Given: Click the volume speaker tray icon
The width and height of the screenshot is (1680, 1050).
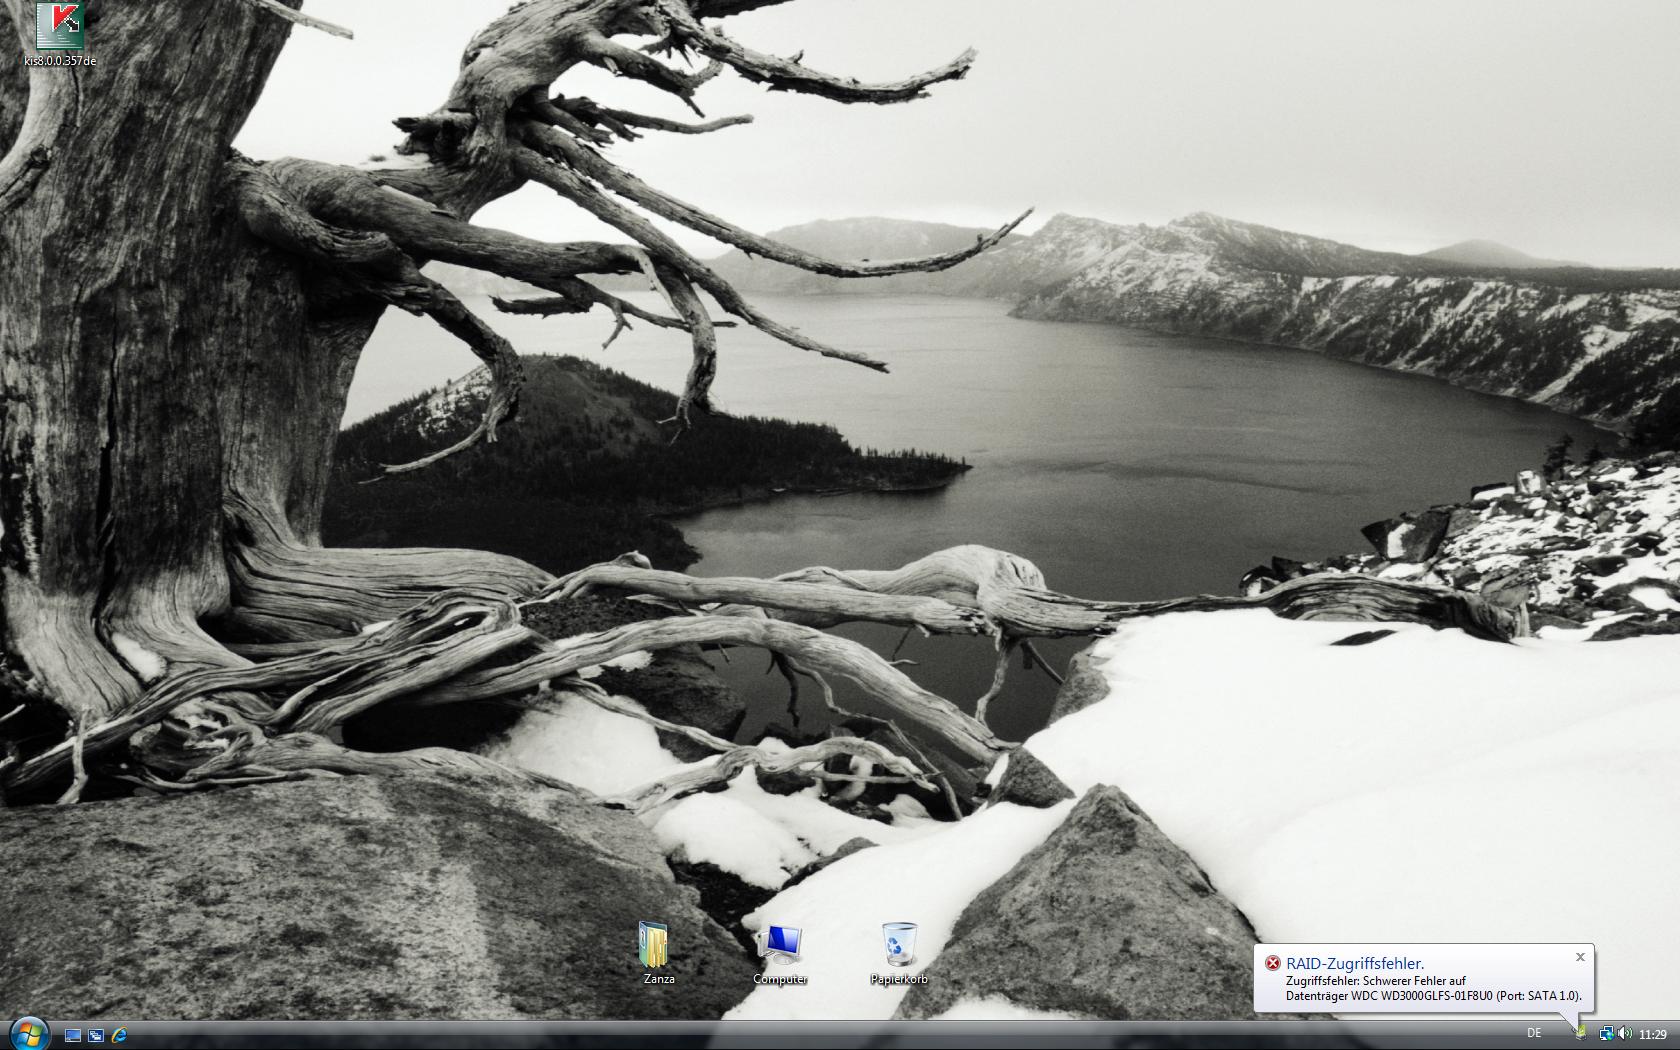Looking at the screenshot, I should point(1624,1034).
